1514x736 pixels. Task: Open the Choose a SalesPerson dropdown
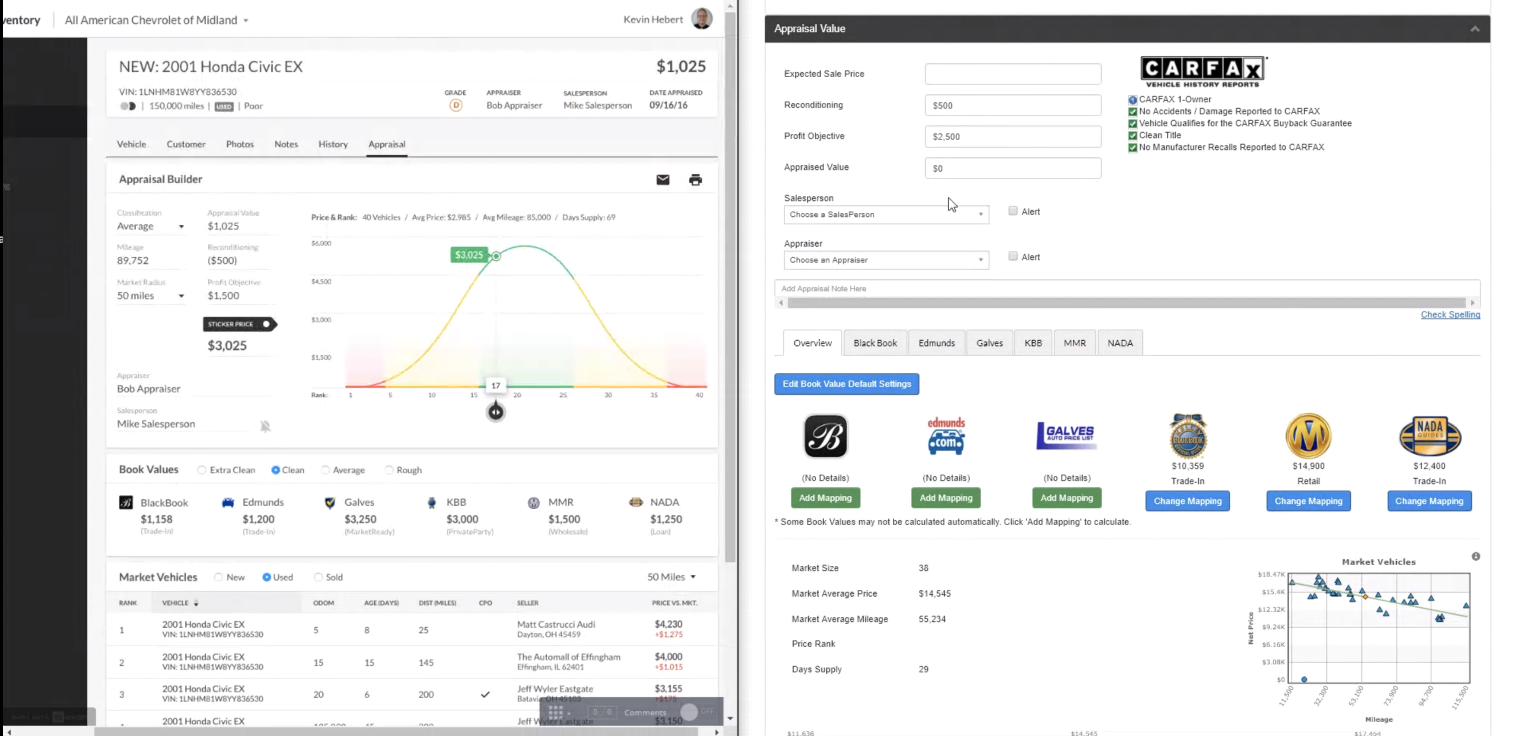[x=886, y=215]
